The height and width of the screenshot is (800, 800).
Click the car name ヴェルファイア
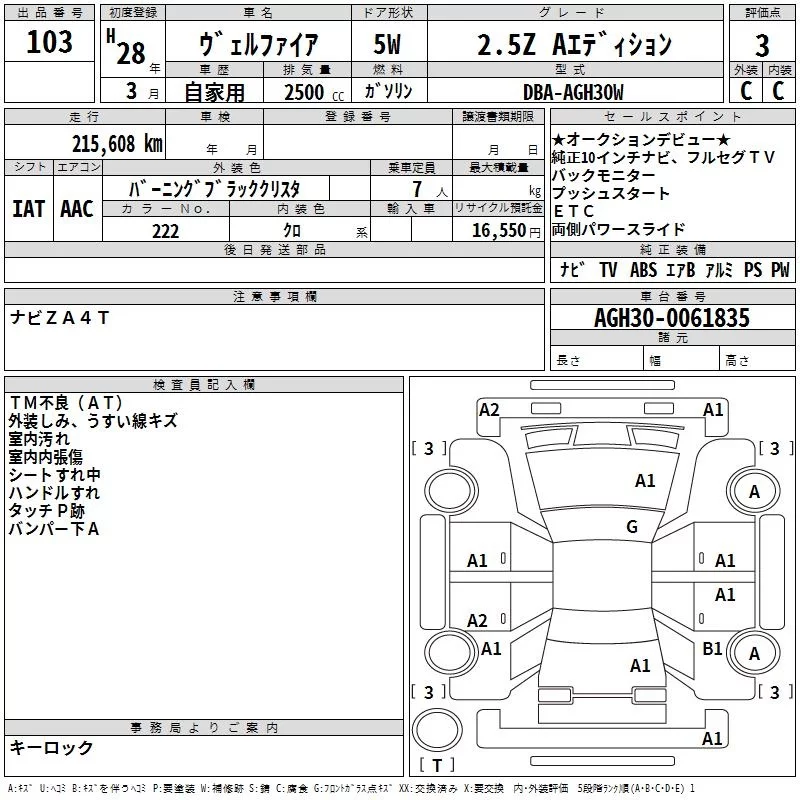coord(258,44)
